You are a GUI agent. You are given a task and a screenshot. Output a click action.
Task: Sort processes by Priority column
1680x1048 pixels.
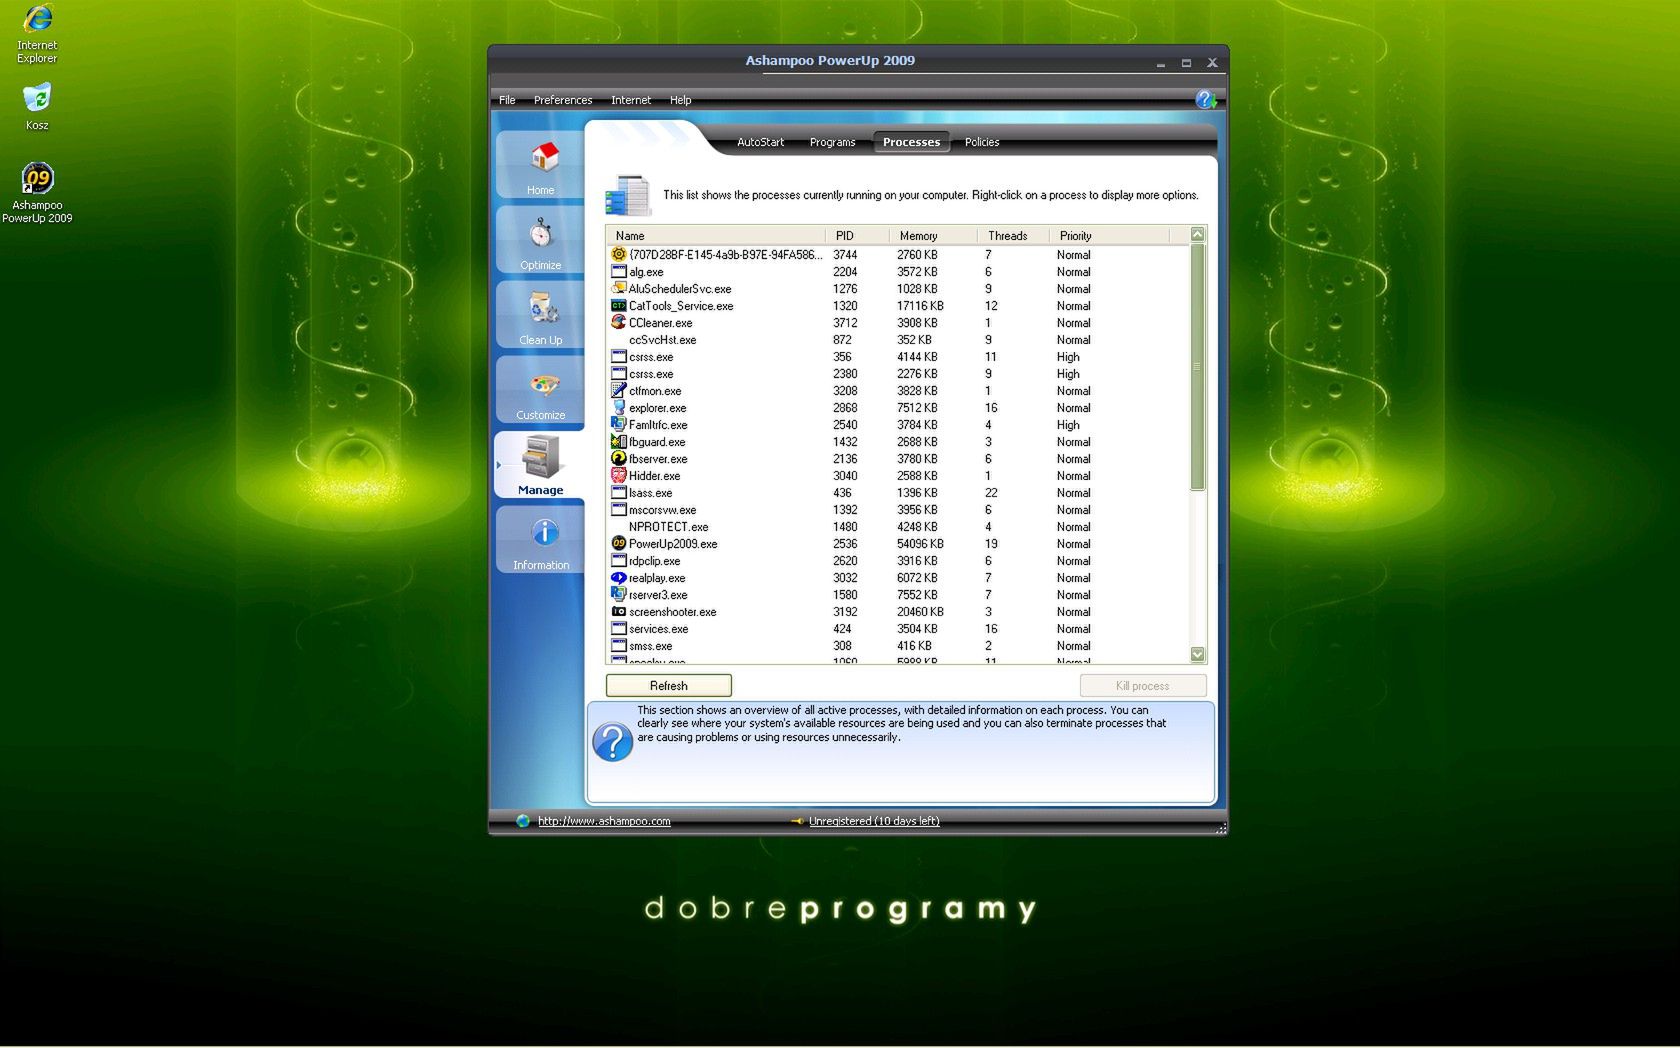(1109, 235)
